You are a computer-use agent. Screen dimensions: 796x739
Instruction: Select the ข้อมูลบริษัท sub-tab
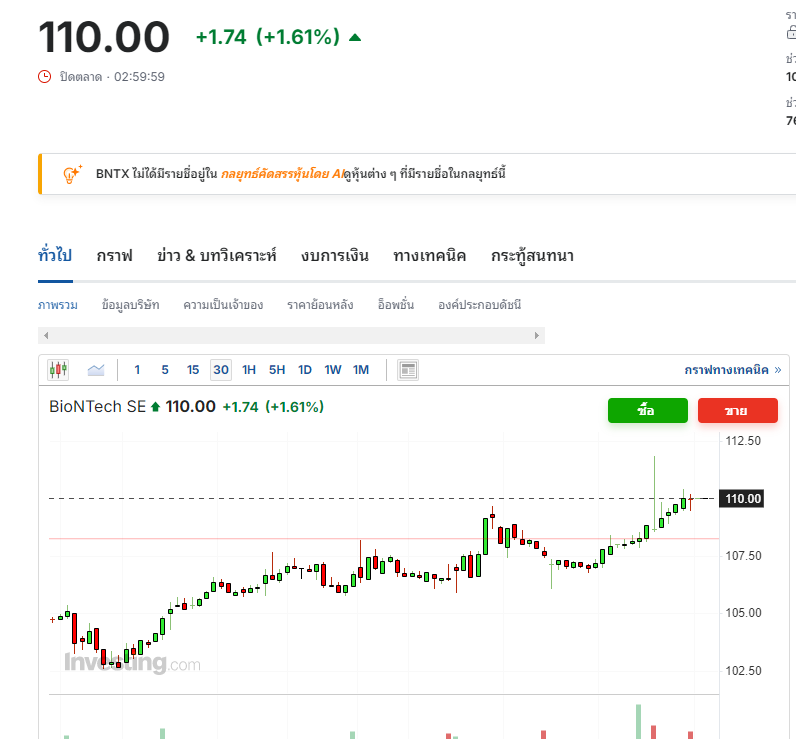pyautogui.click(x=130, y=305)
